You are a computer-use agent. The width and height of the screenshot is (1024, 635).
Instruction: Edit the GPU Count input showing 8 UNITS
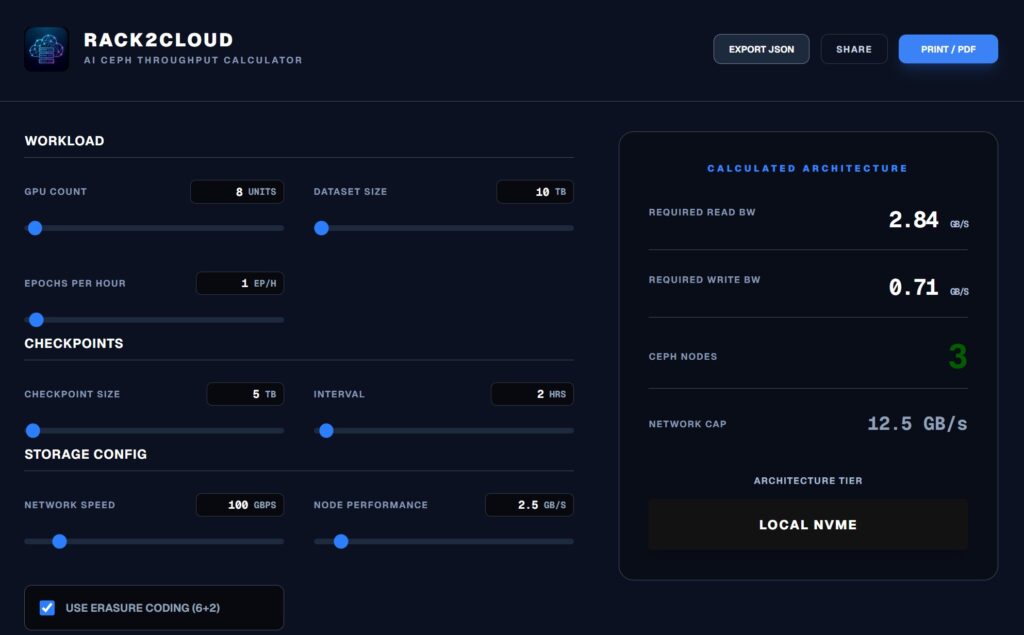(x=237, y=191)
